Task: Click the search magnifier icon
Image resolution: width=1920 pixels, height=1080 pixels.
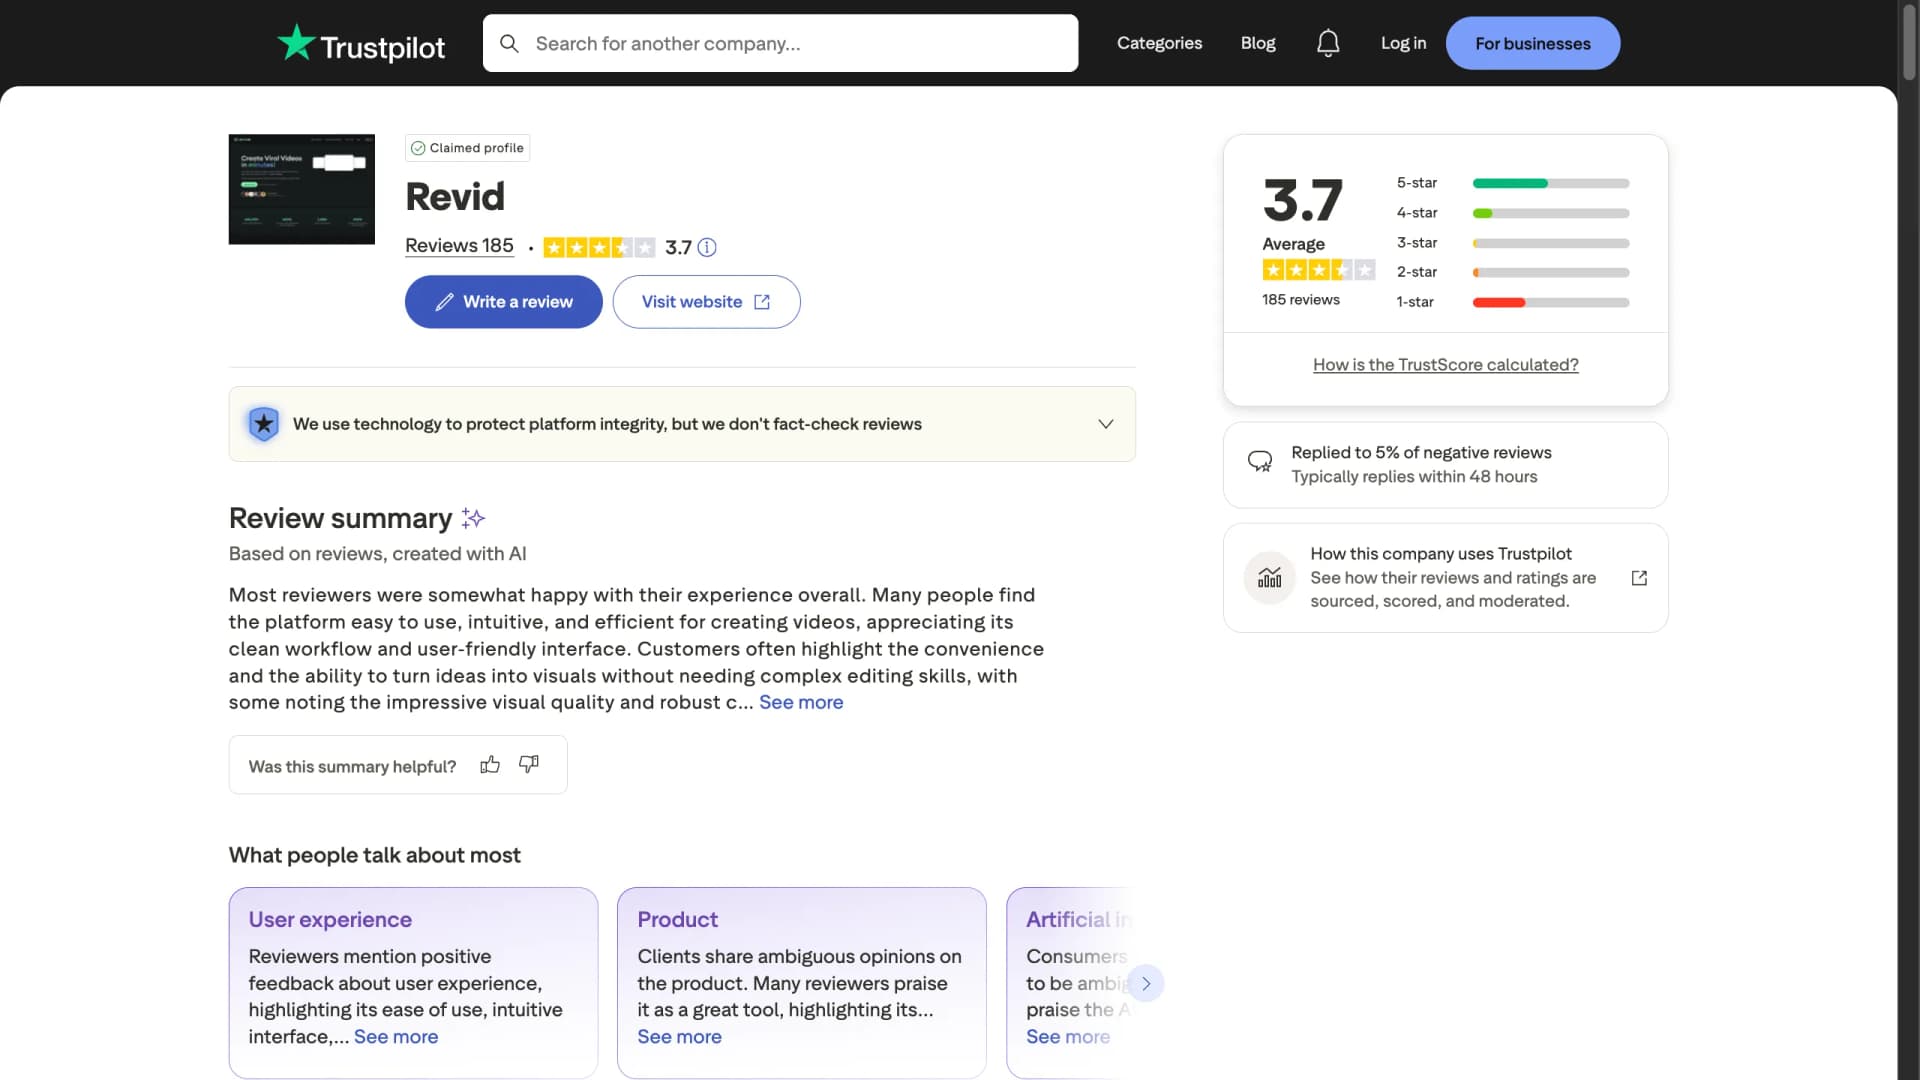Action: 510,43
